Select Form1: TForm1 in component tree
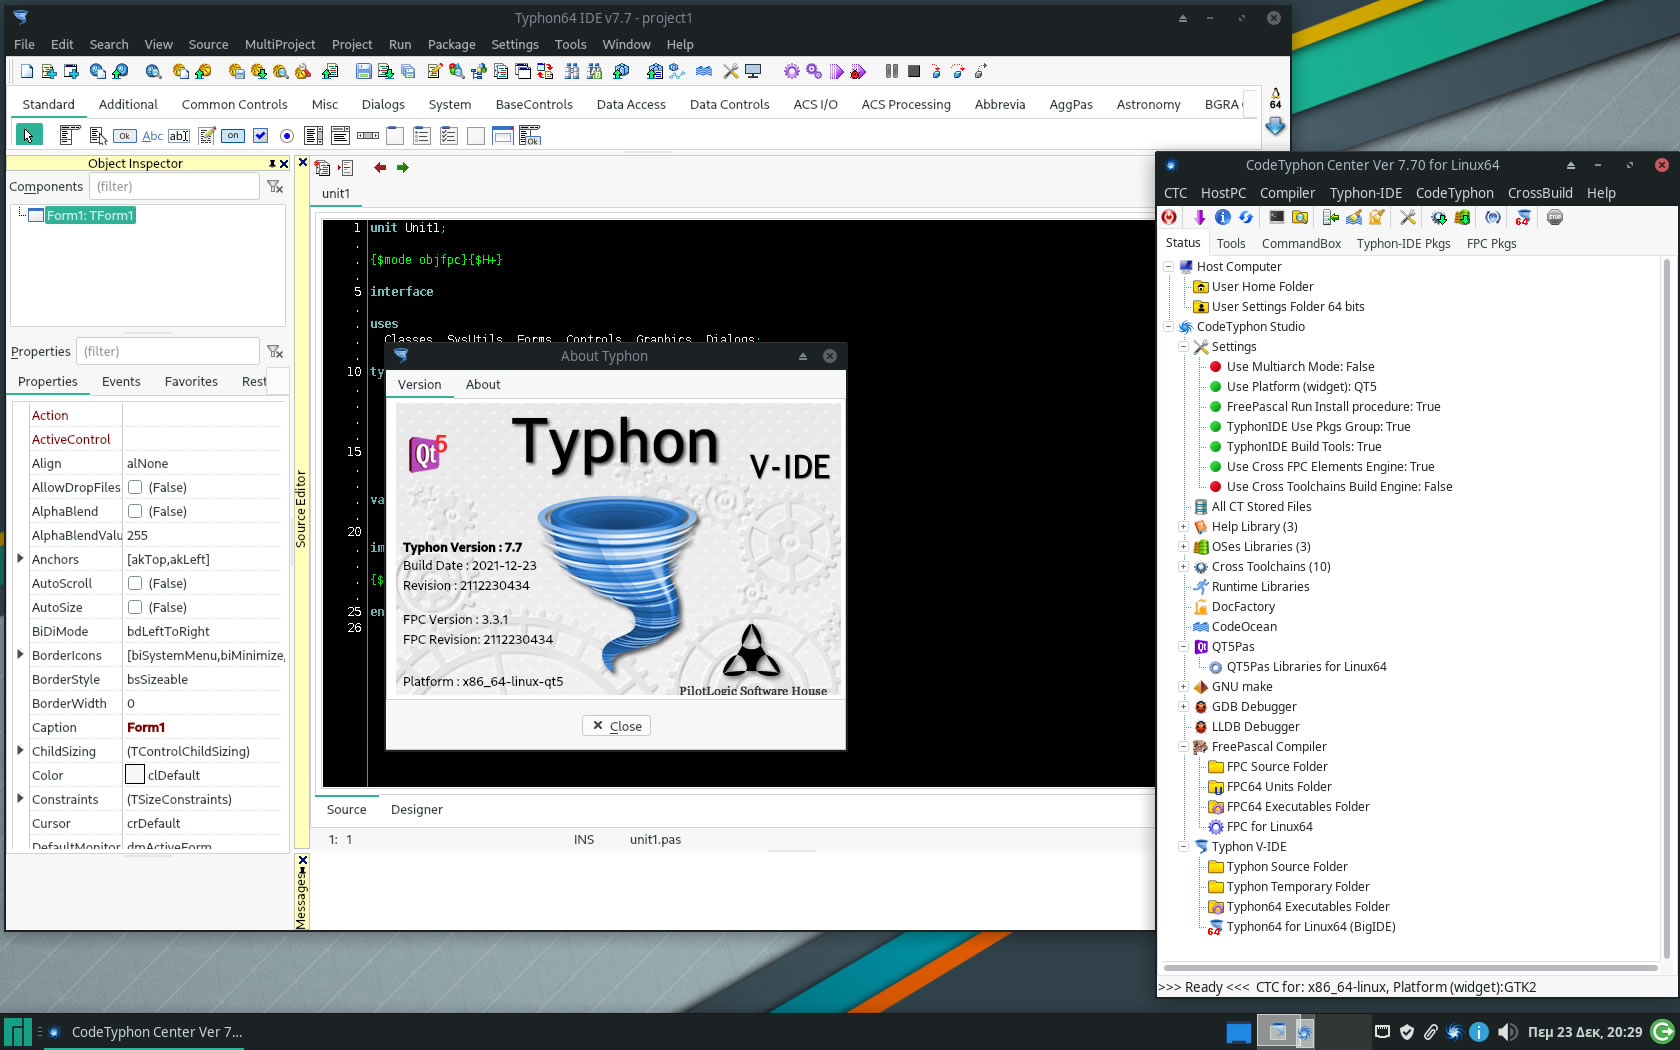Image resolution: width=1680 pixels, height=1050 pixels. (90, 215)
